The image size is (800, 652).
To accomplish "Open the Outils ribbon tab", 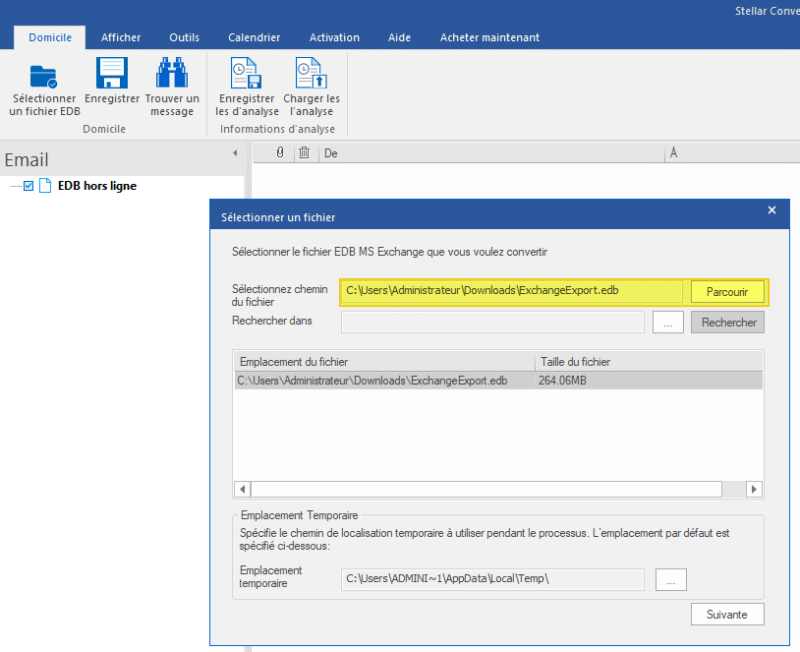I will [x=184, y=38].
